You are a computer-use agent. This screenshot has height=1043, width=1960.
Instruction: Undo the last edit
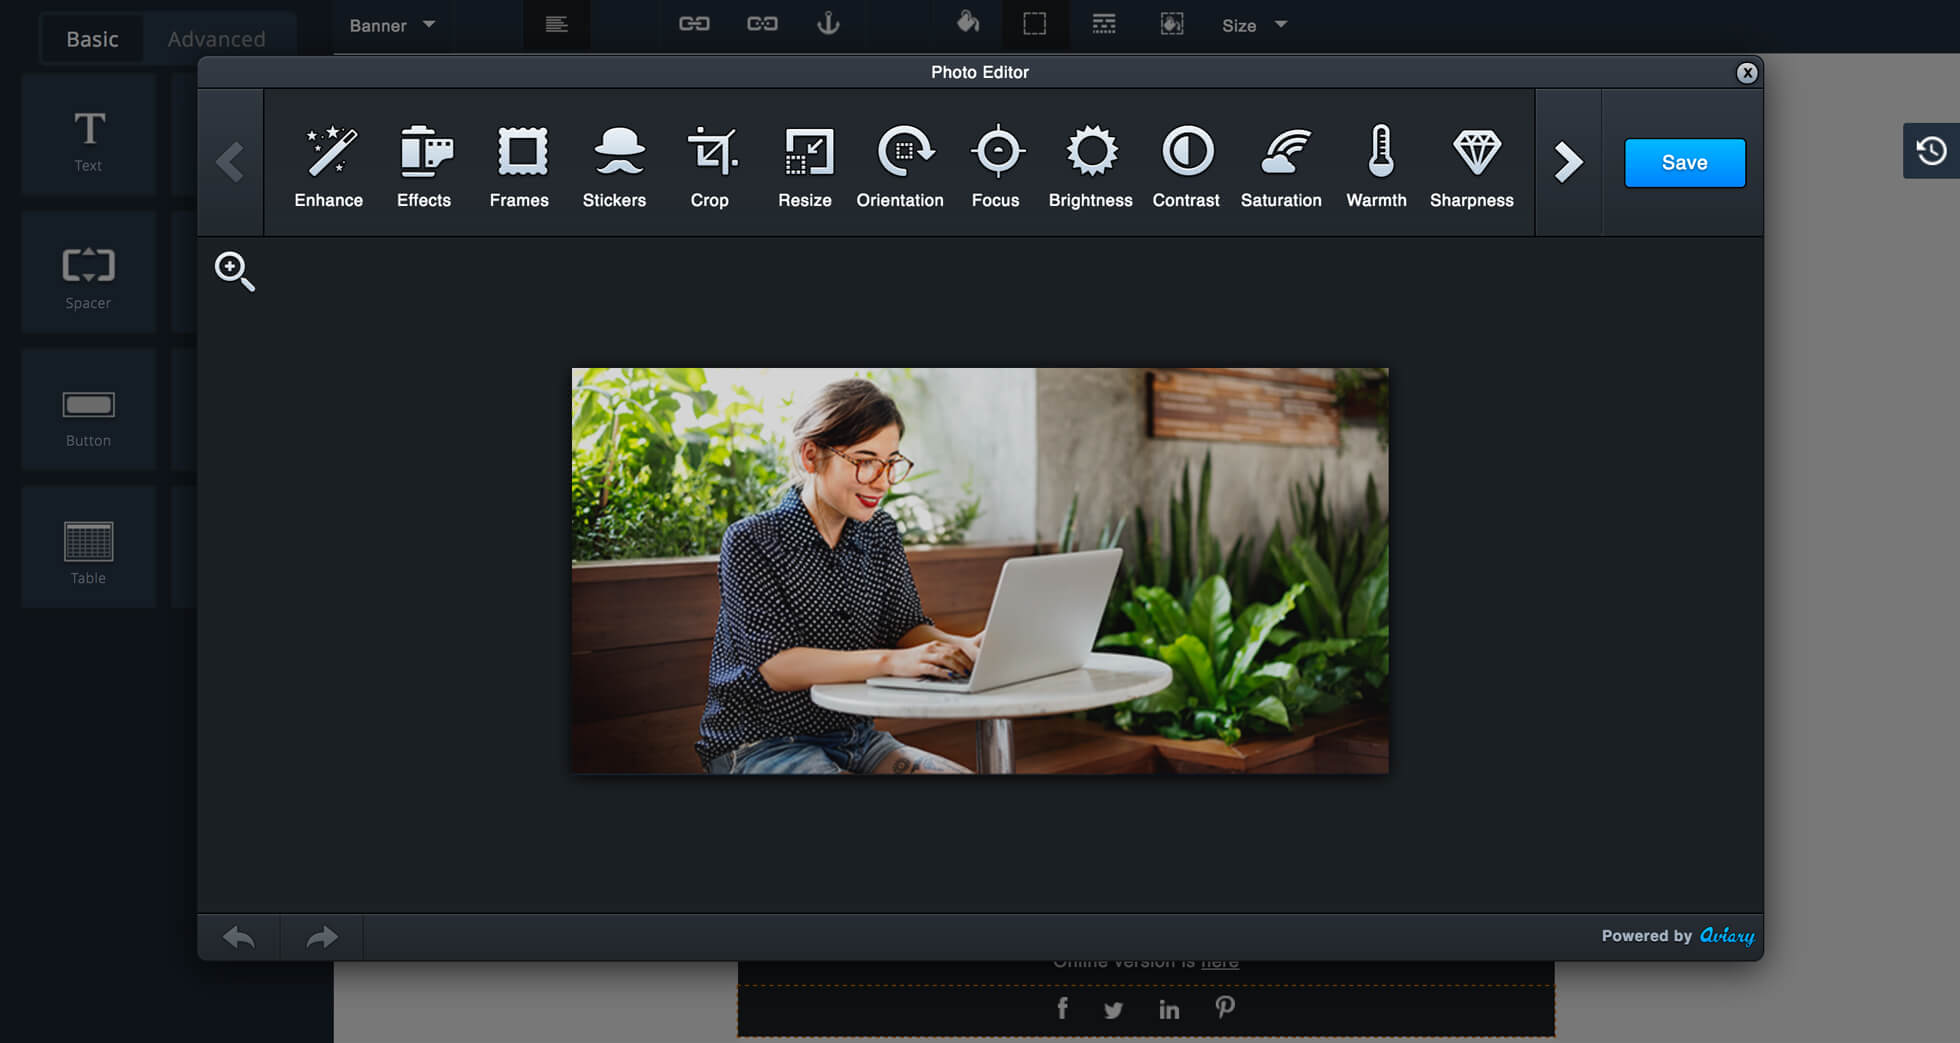coord(239,937)
